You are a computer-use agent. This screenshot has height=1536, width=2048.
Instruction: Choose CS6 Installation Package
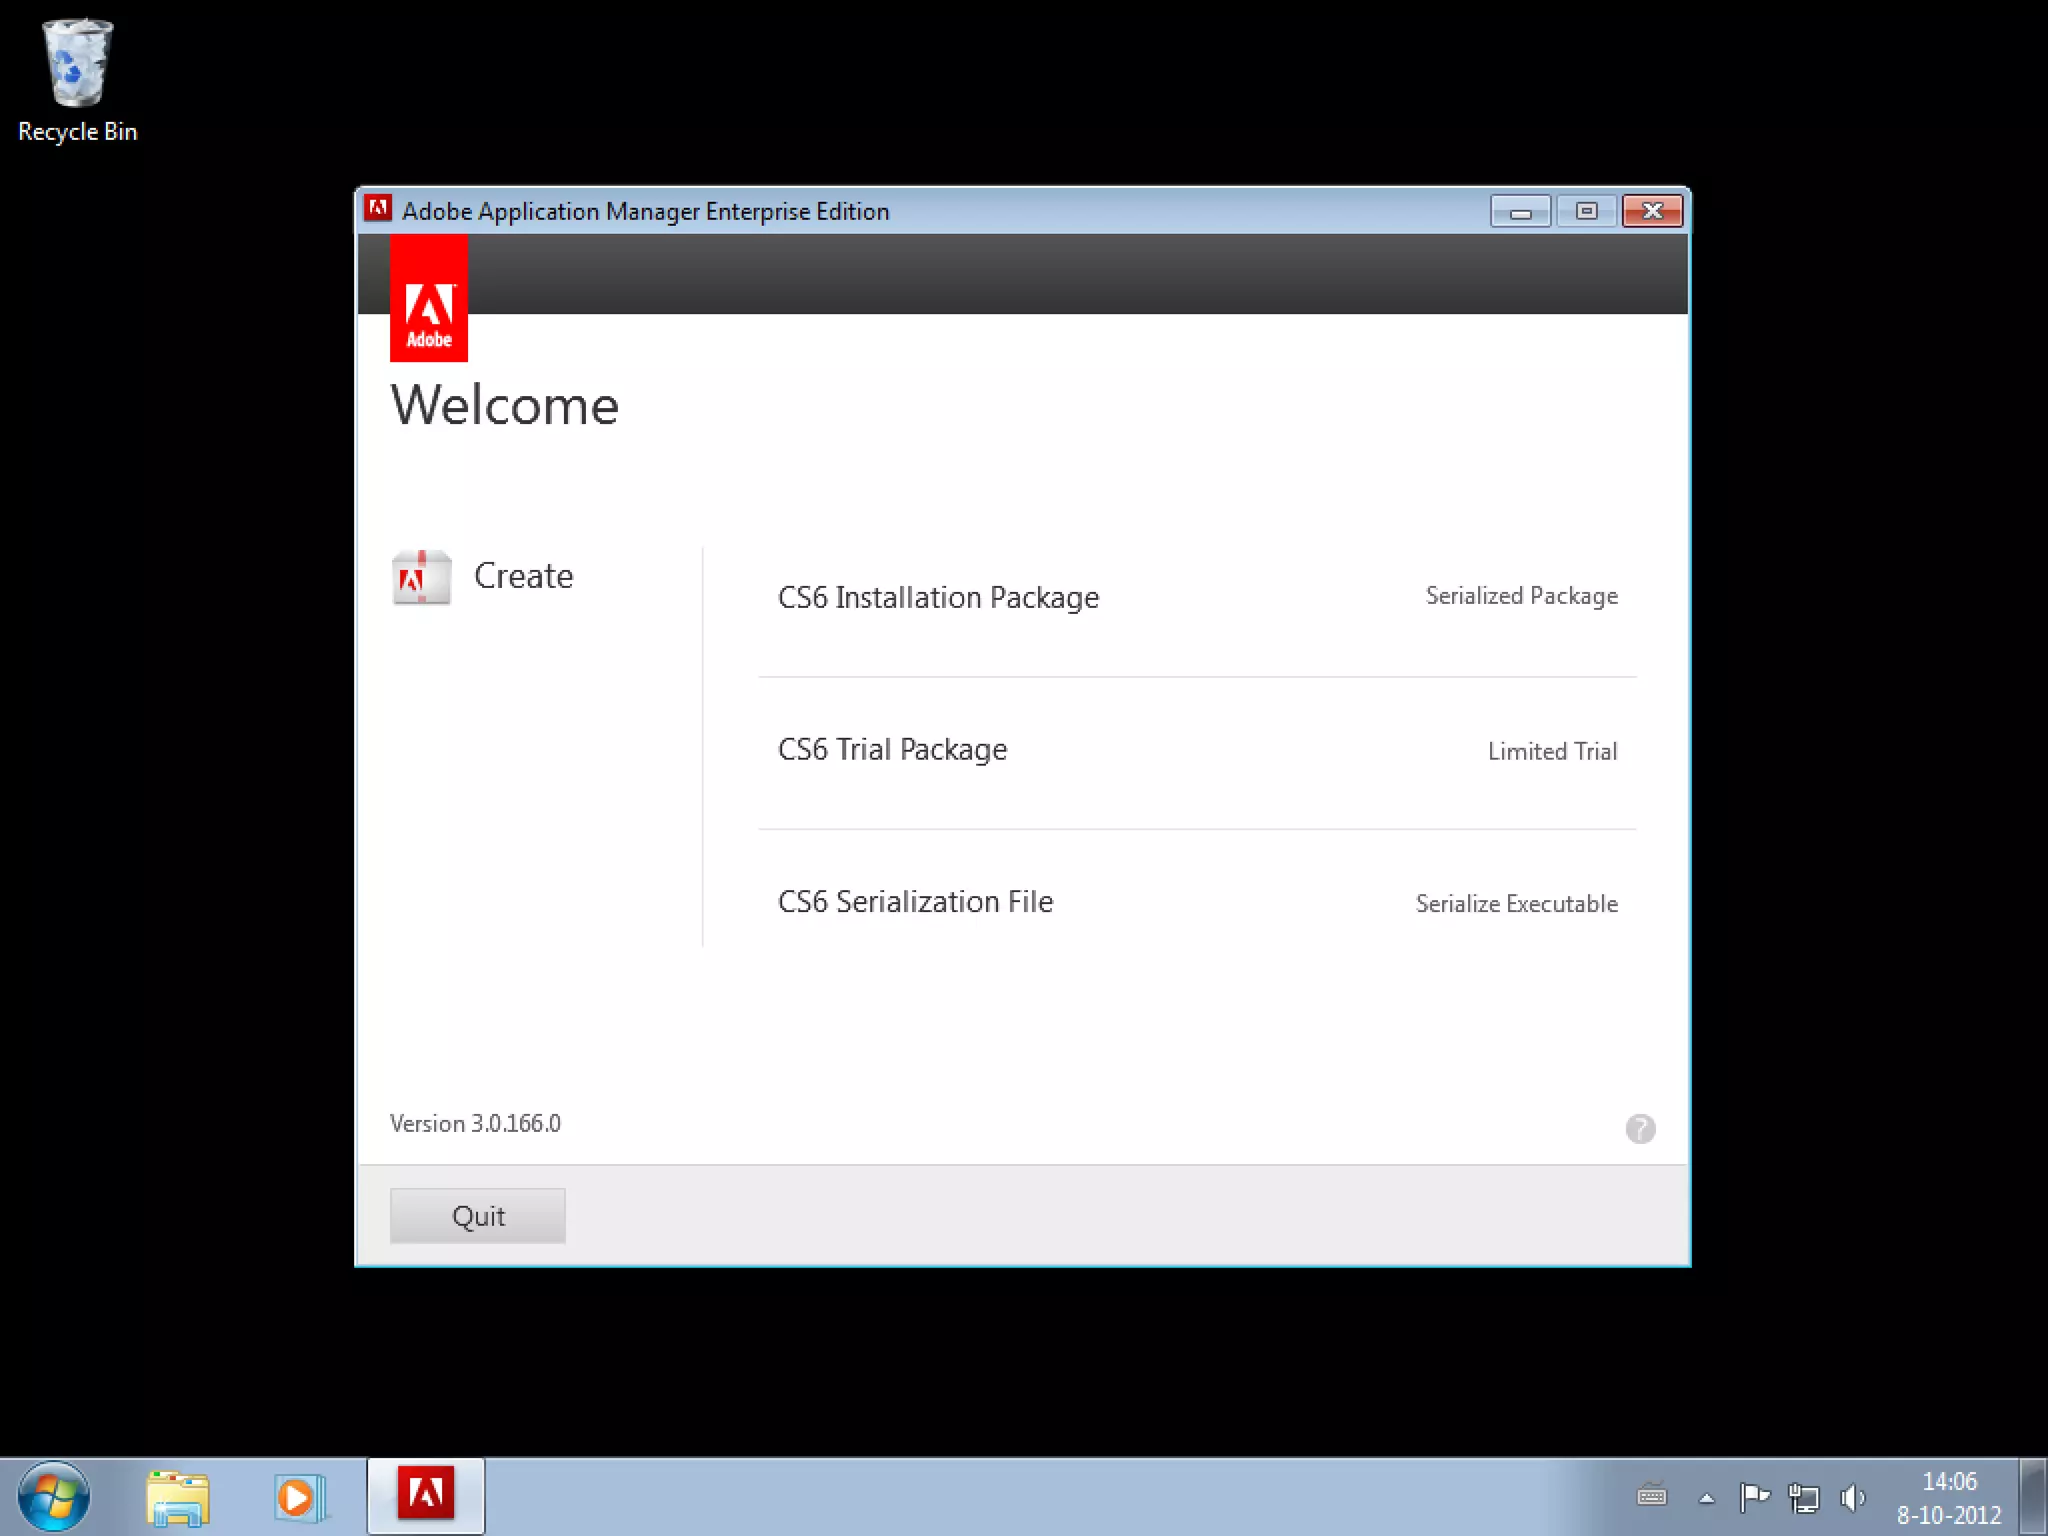tap(938, 597)
